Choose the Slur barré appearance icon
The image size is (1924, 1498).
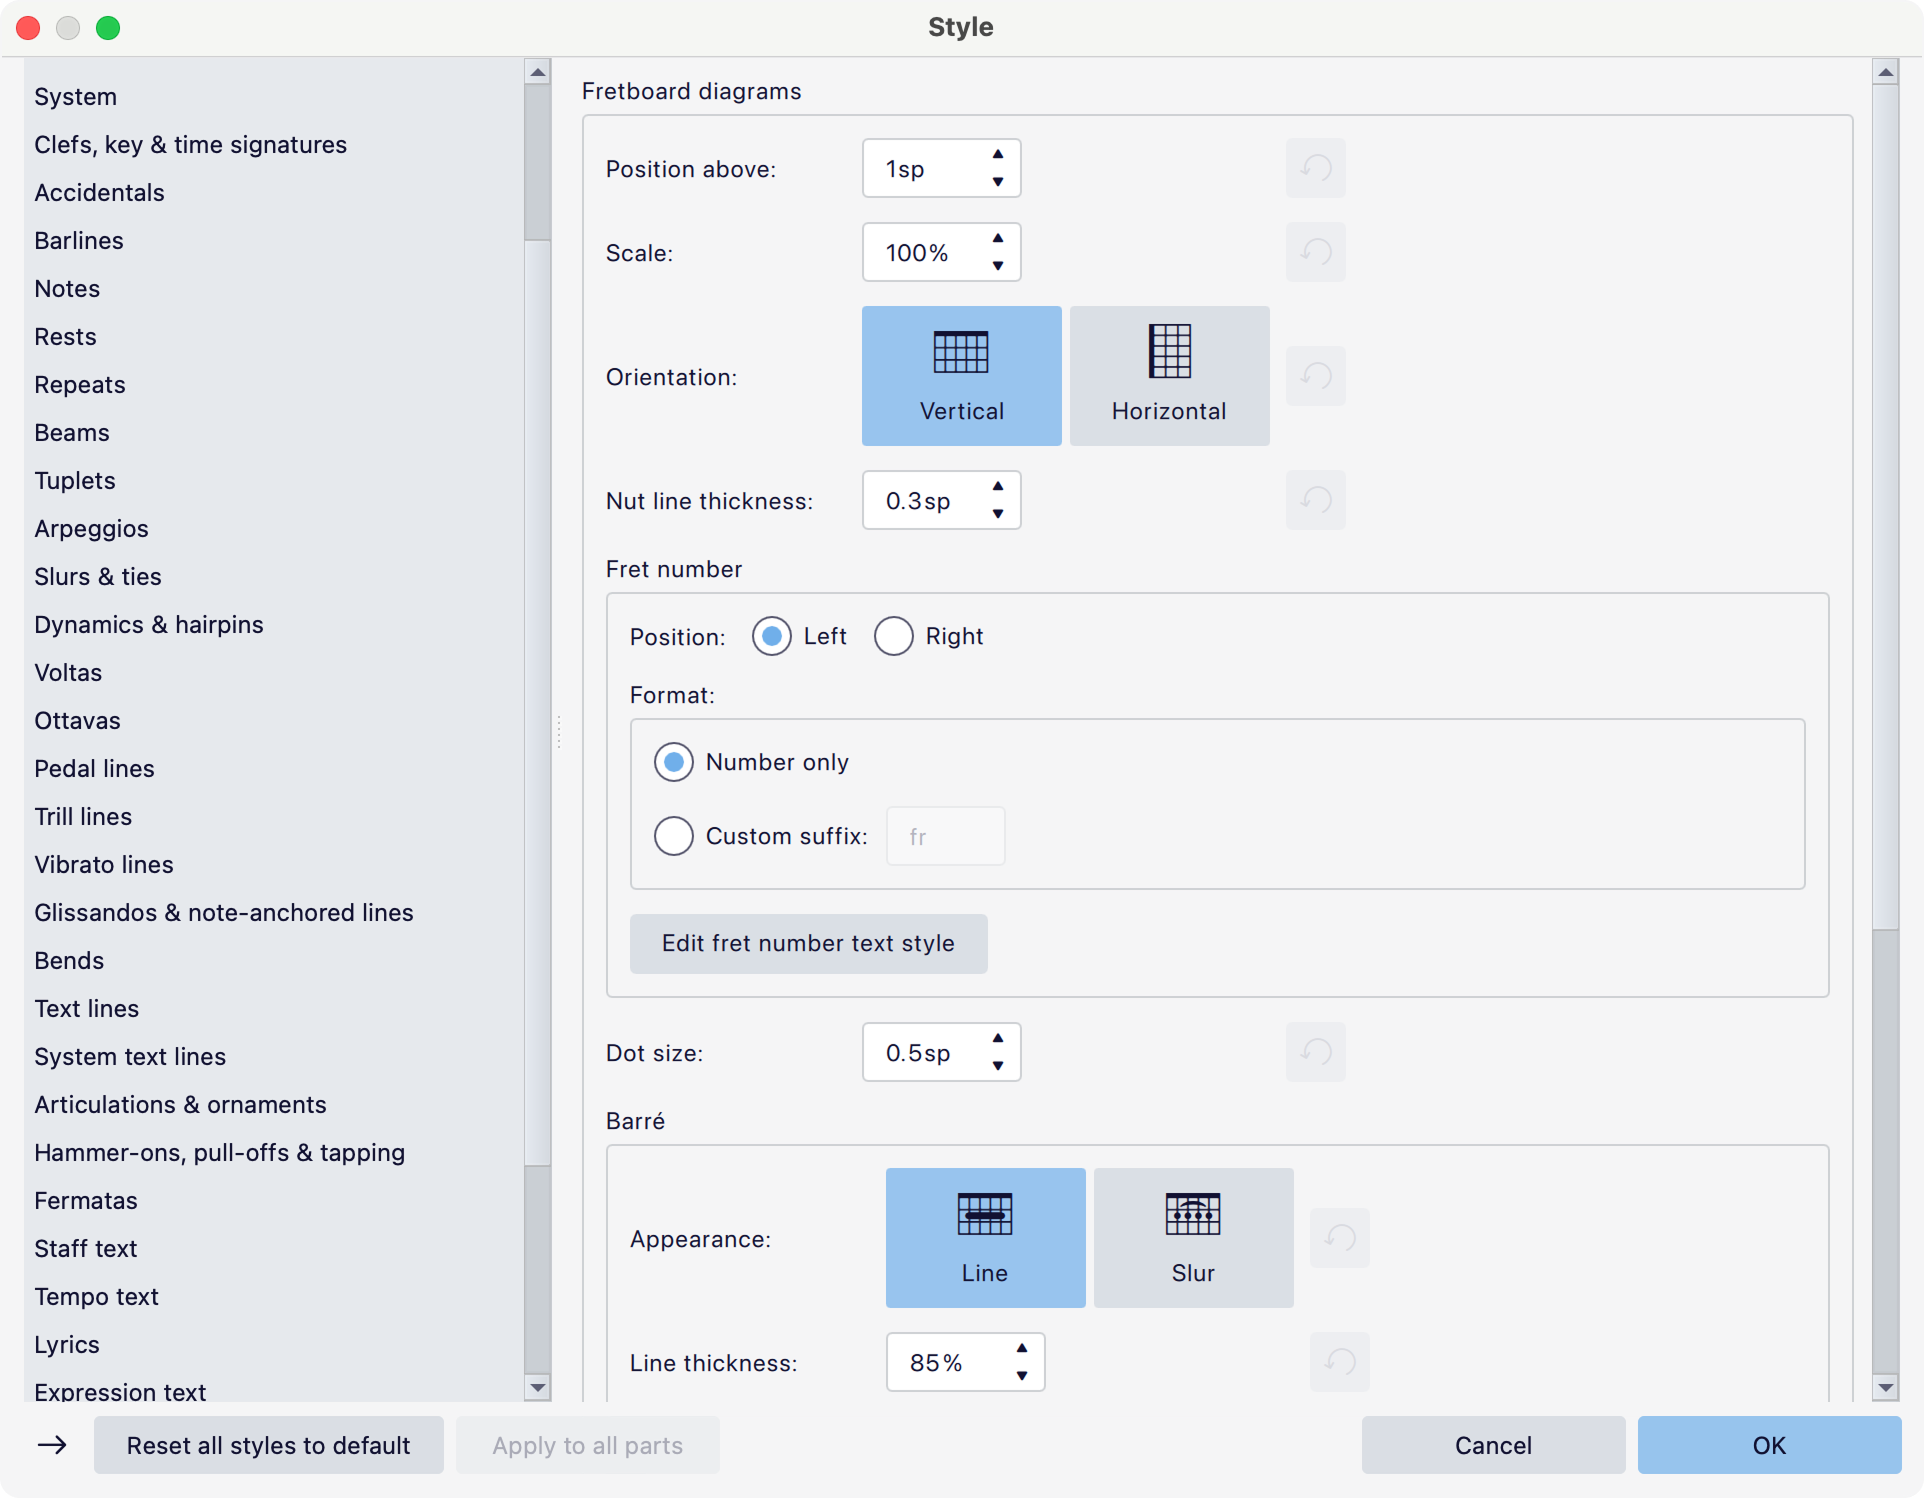pos(1192,1237)
